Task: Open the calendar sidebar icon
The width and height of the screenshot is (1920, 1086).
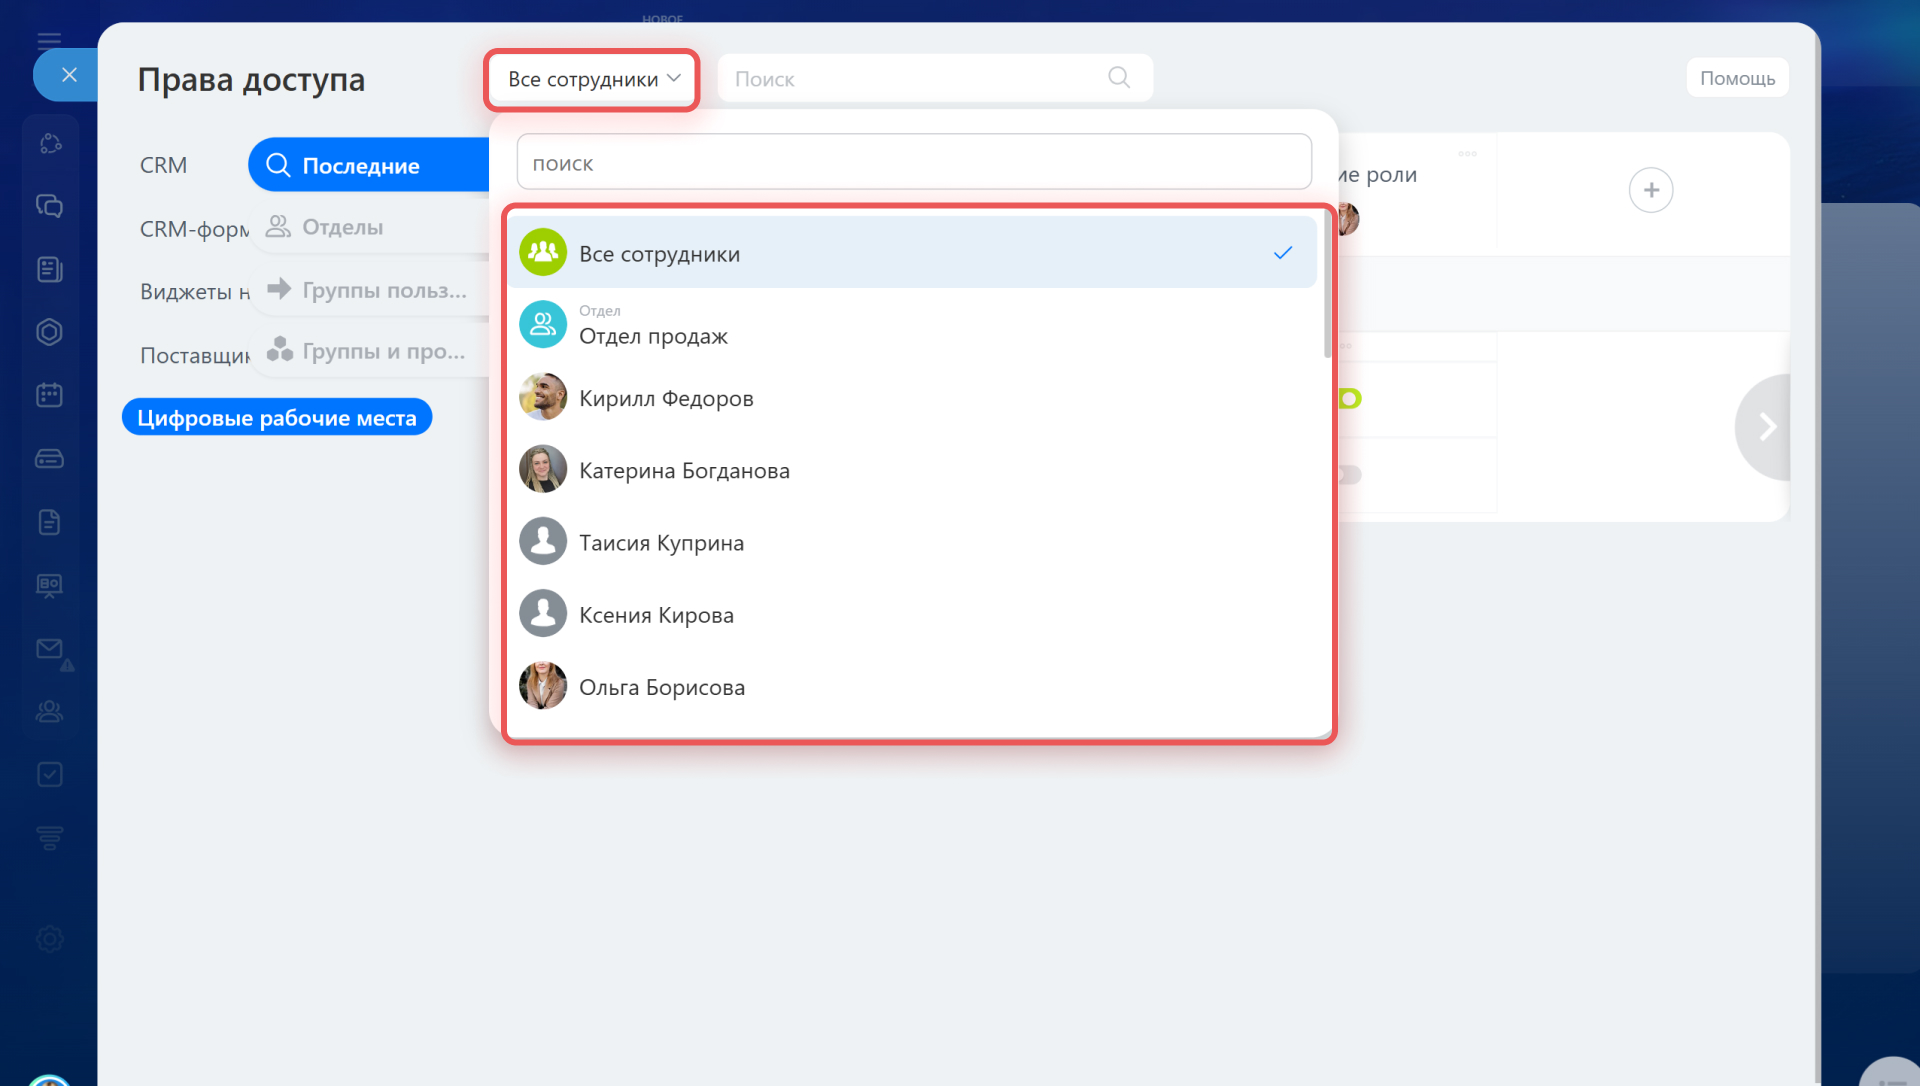Action: [x=49, y=395]
